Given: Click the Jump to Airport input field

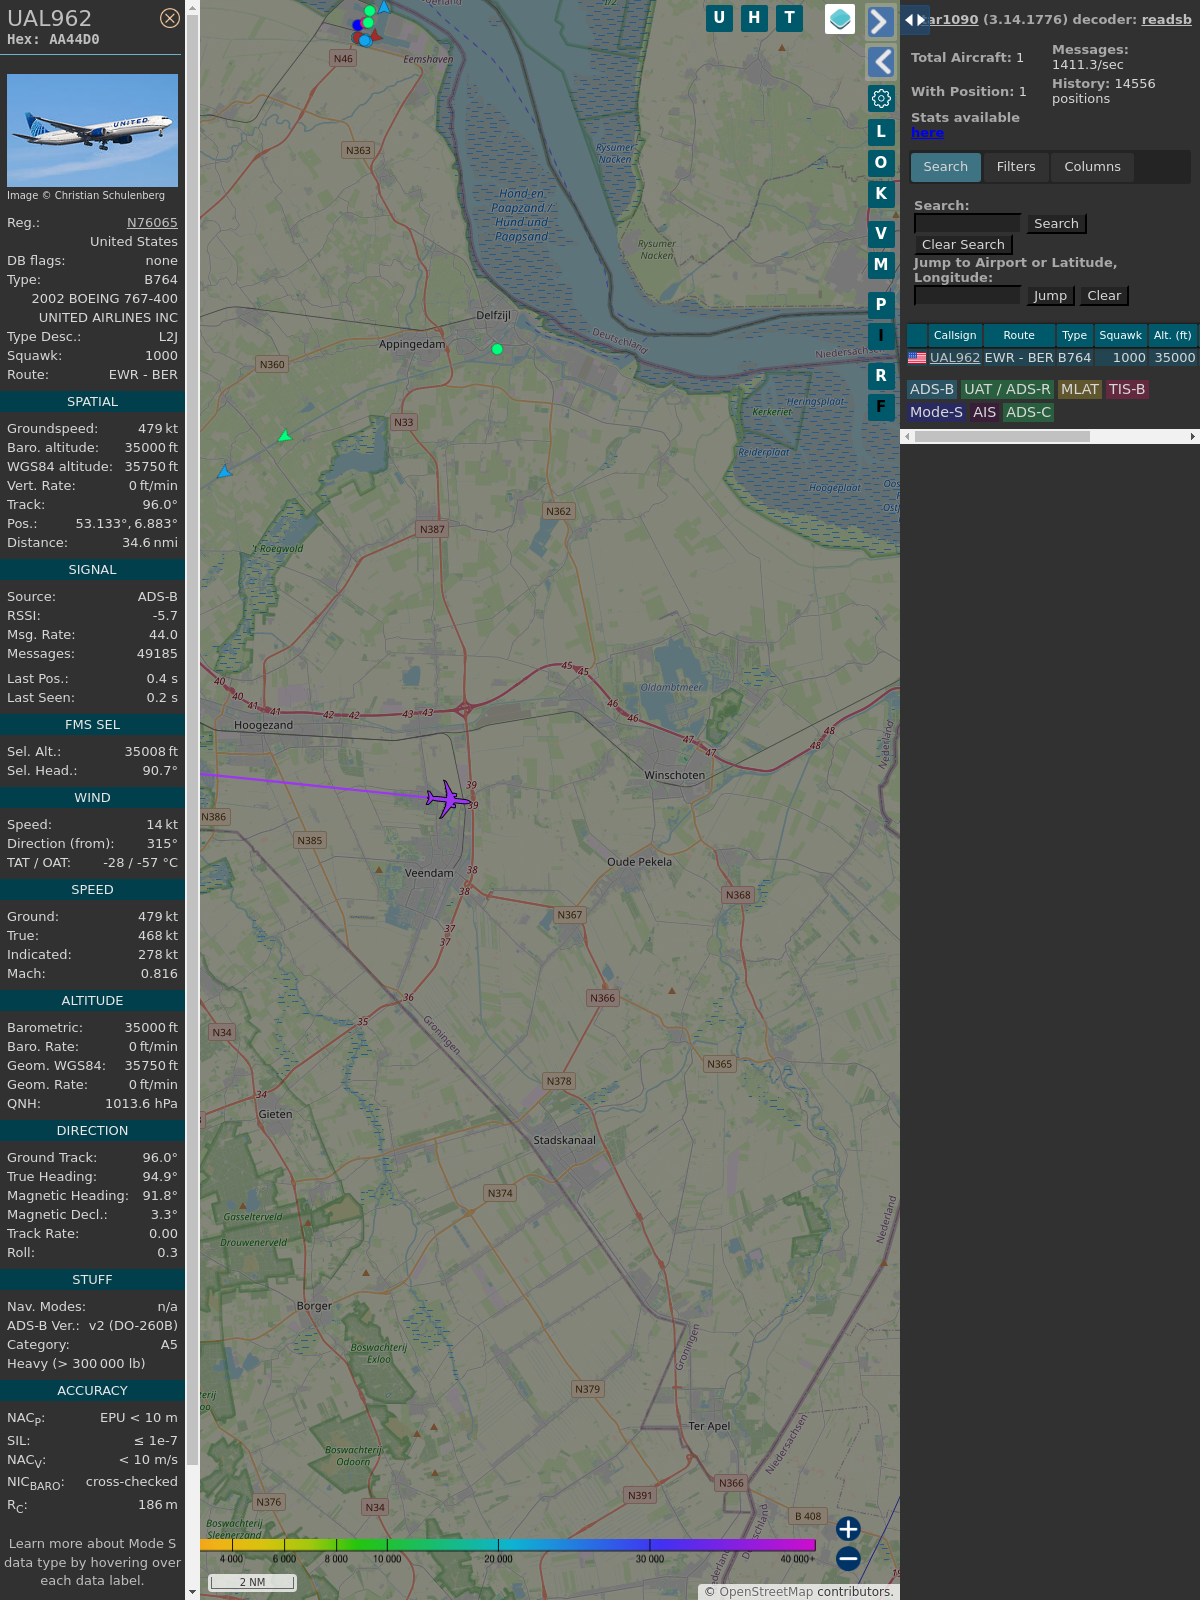Looking at the screenshot, I should pos(967,296).
